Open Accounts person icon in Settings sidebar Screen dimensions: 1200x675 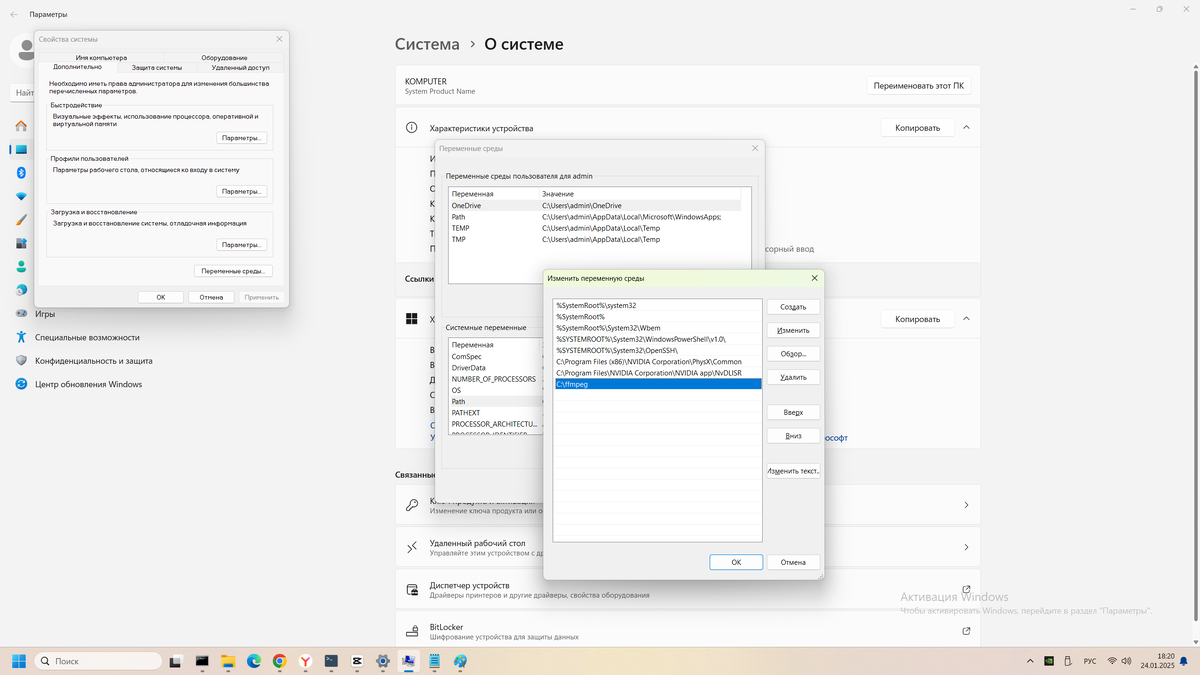[x=21, y=267]
